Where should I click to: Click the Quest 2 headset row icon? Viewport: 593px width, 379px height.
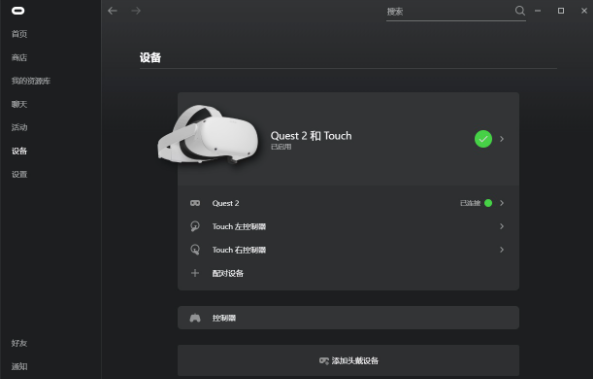click(x=195, y=203)
